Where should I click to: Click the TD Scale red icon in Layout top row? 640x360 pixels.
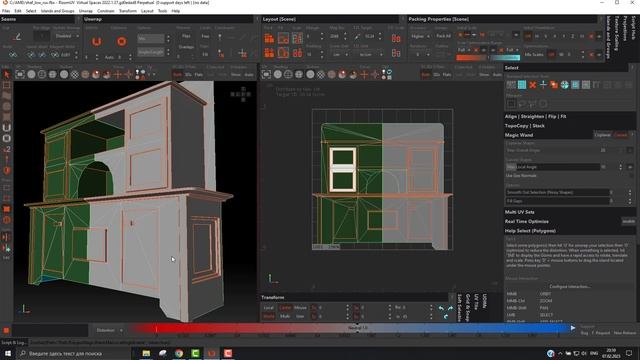(x=396, y=38)
